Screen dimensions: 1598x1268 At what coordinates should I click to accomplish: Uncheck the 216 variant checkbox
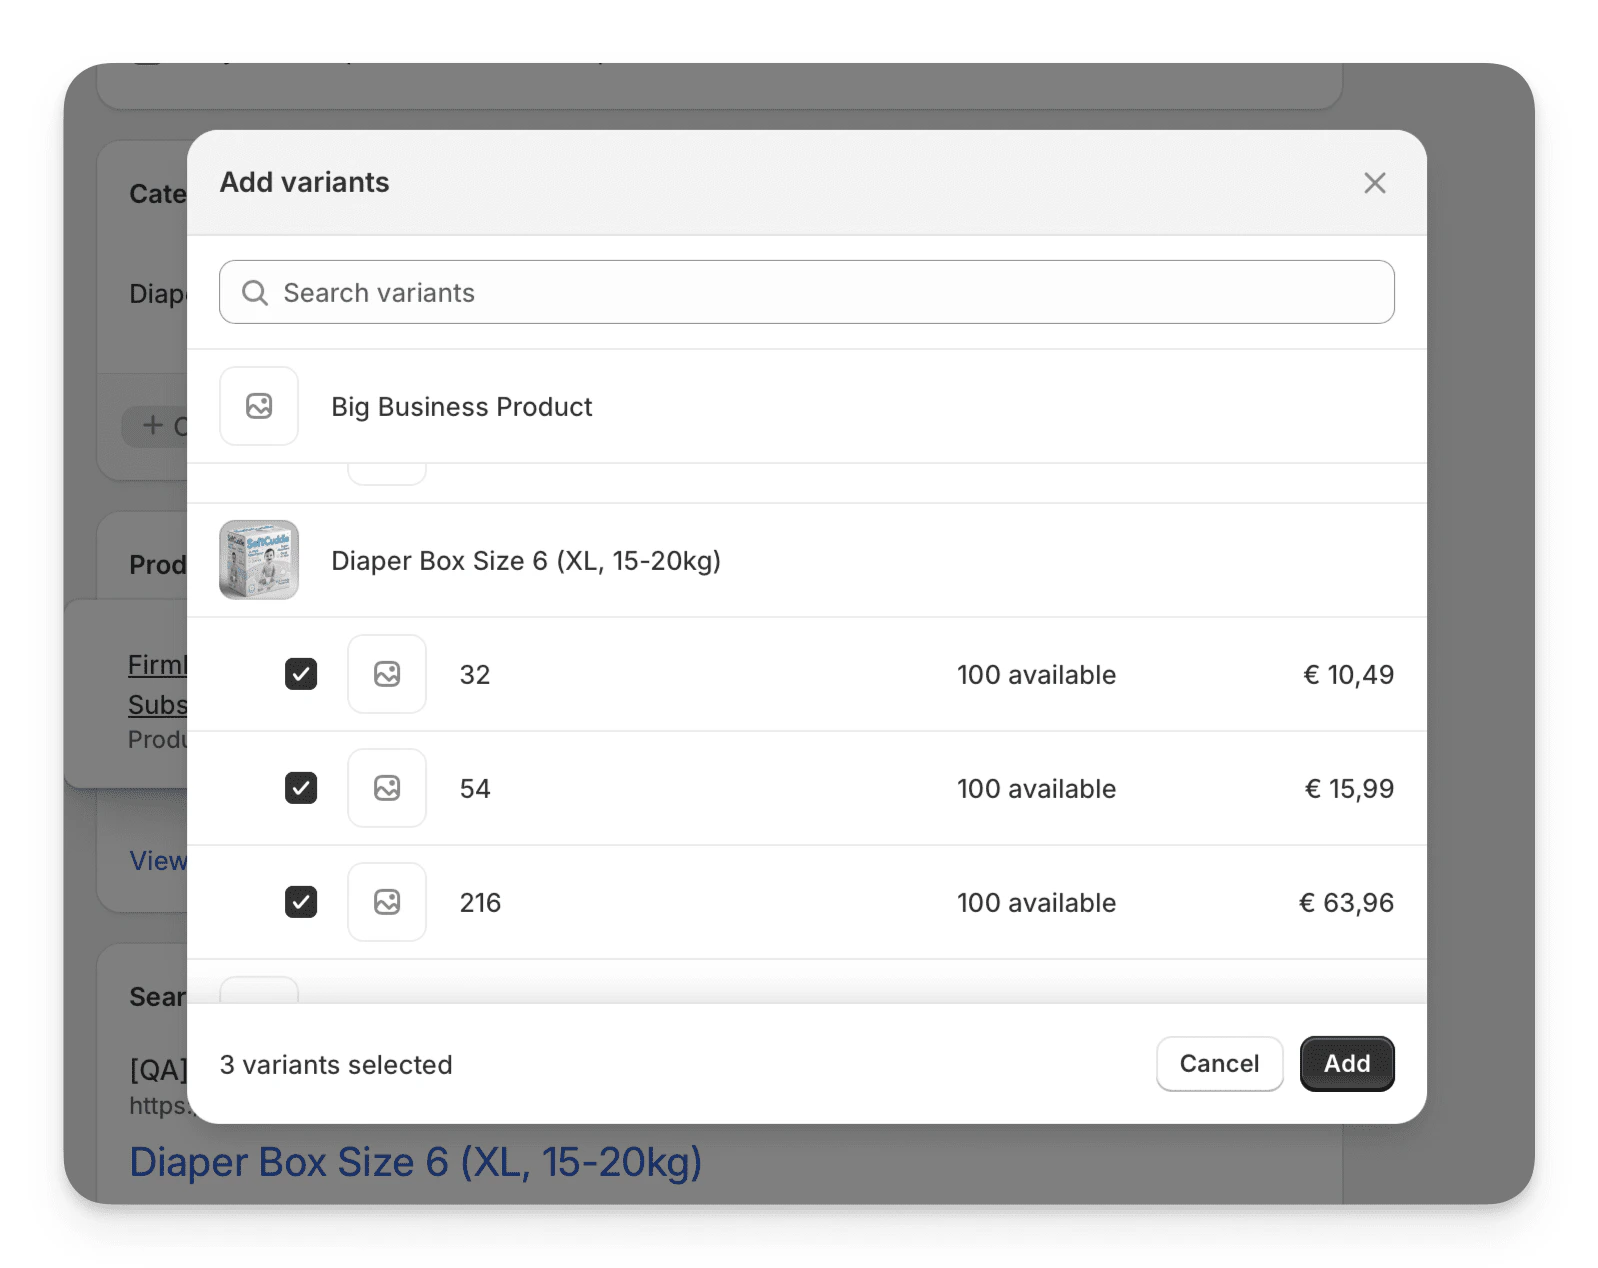pos(301,902)
